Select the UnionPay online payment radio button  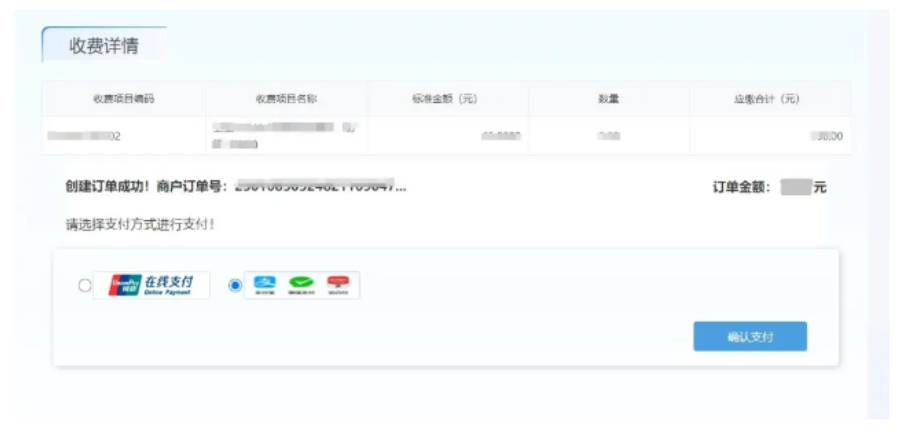click(x=85, y=286)
